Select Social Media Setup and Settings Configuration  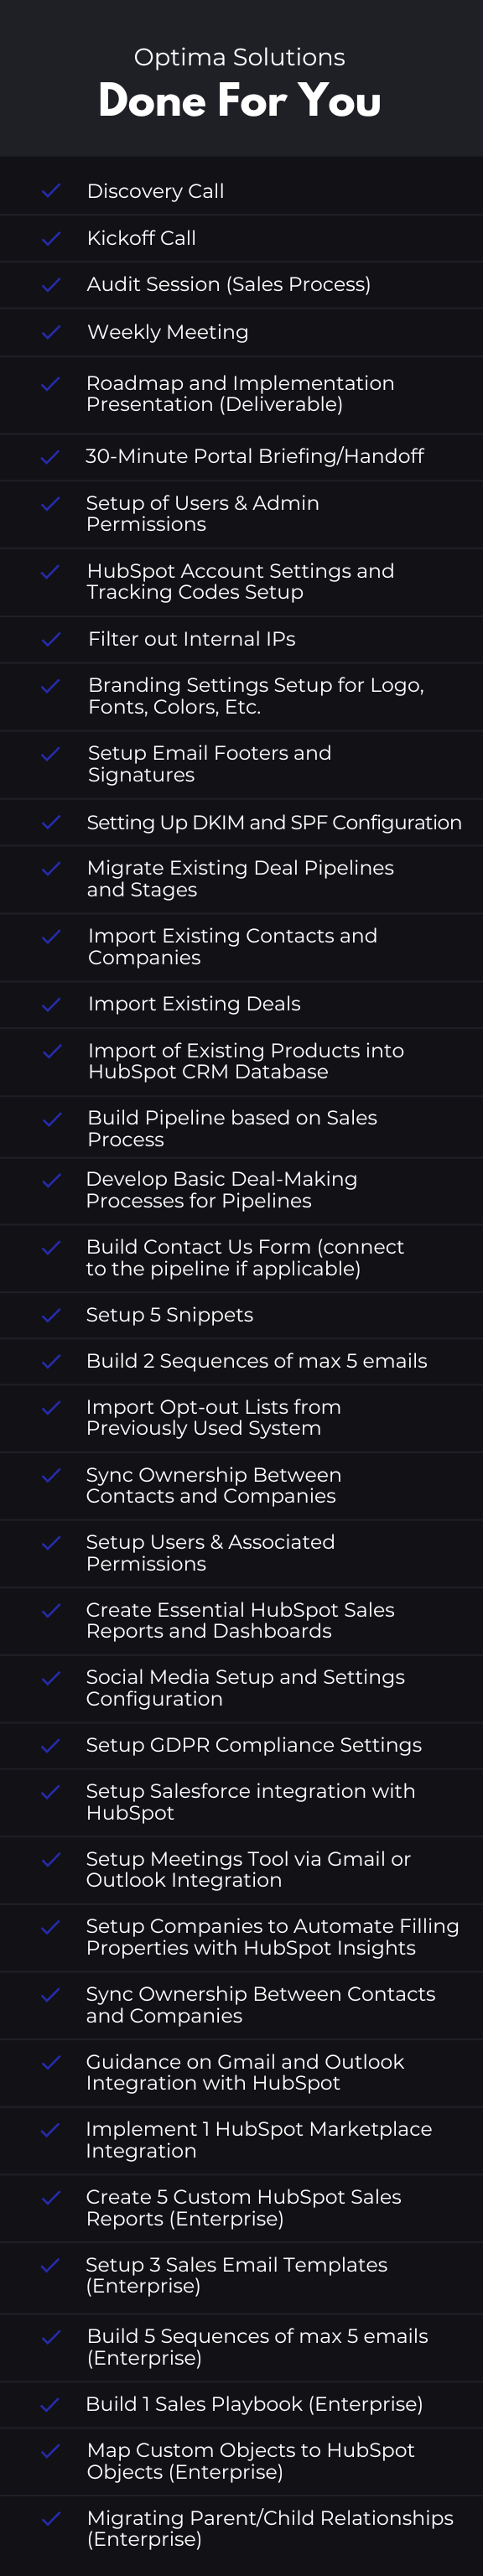[245, 1688]
